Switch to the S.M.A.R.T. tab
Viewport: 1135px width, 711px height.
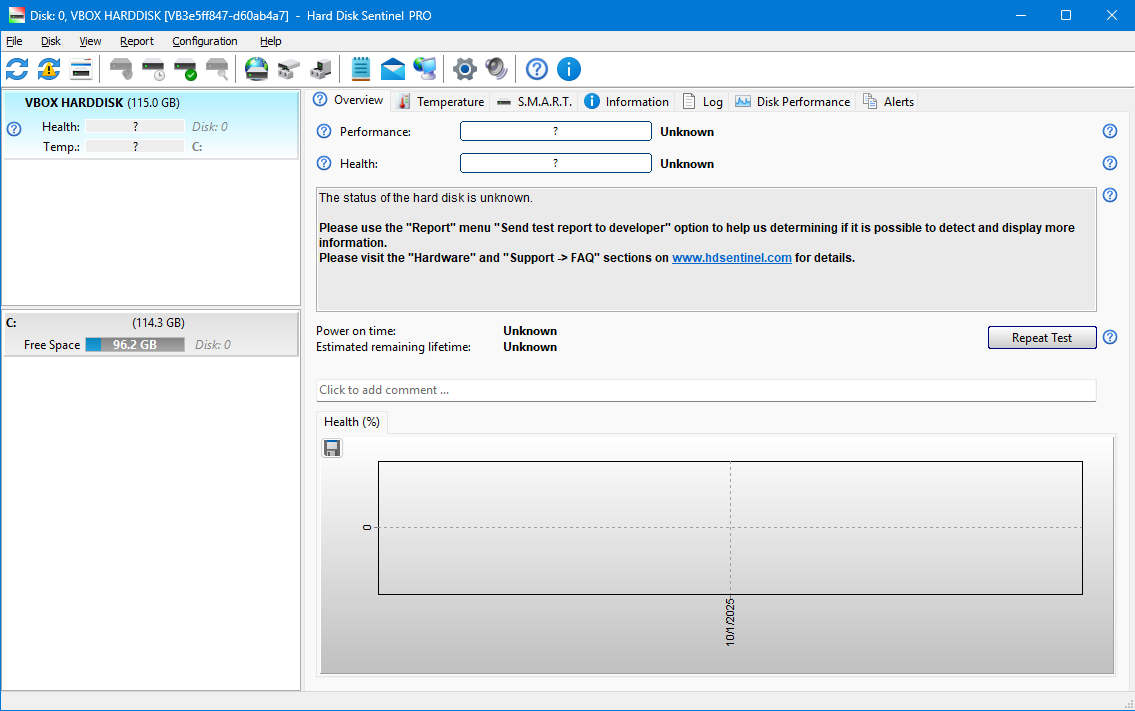click(534, 101)
